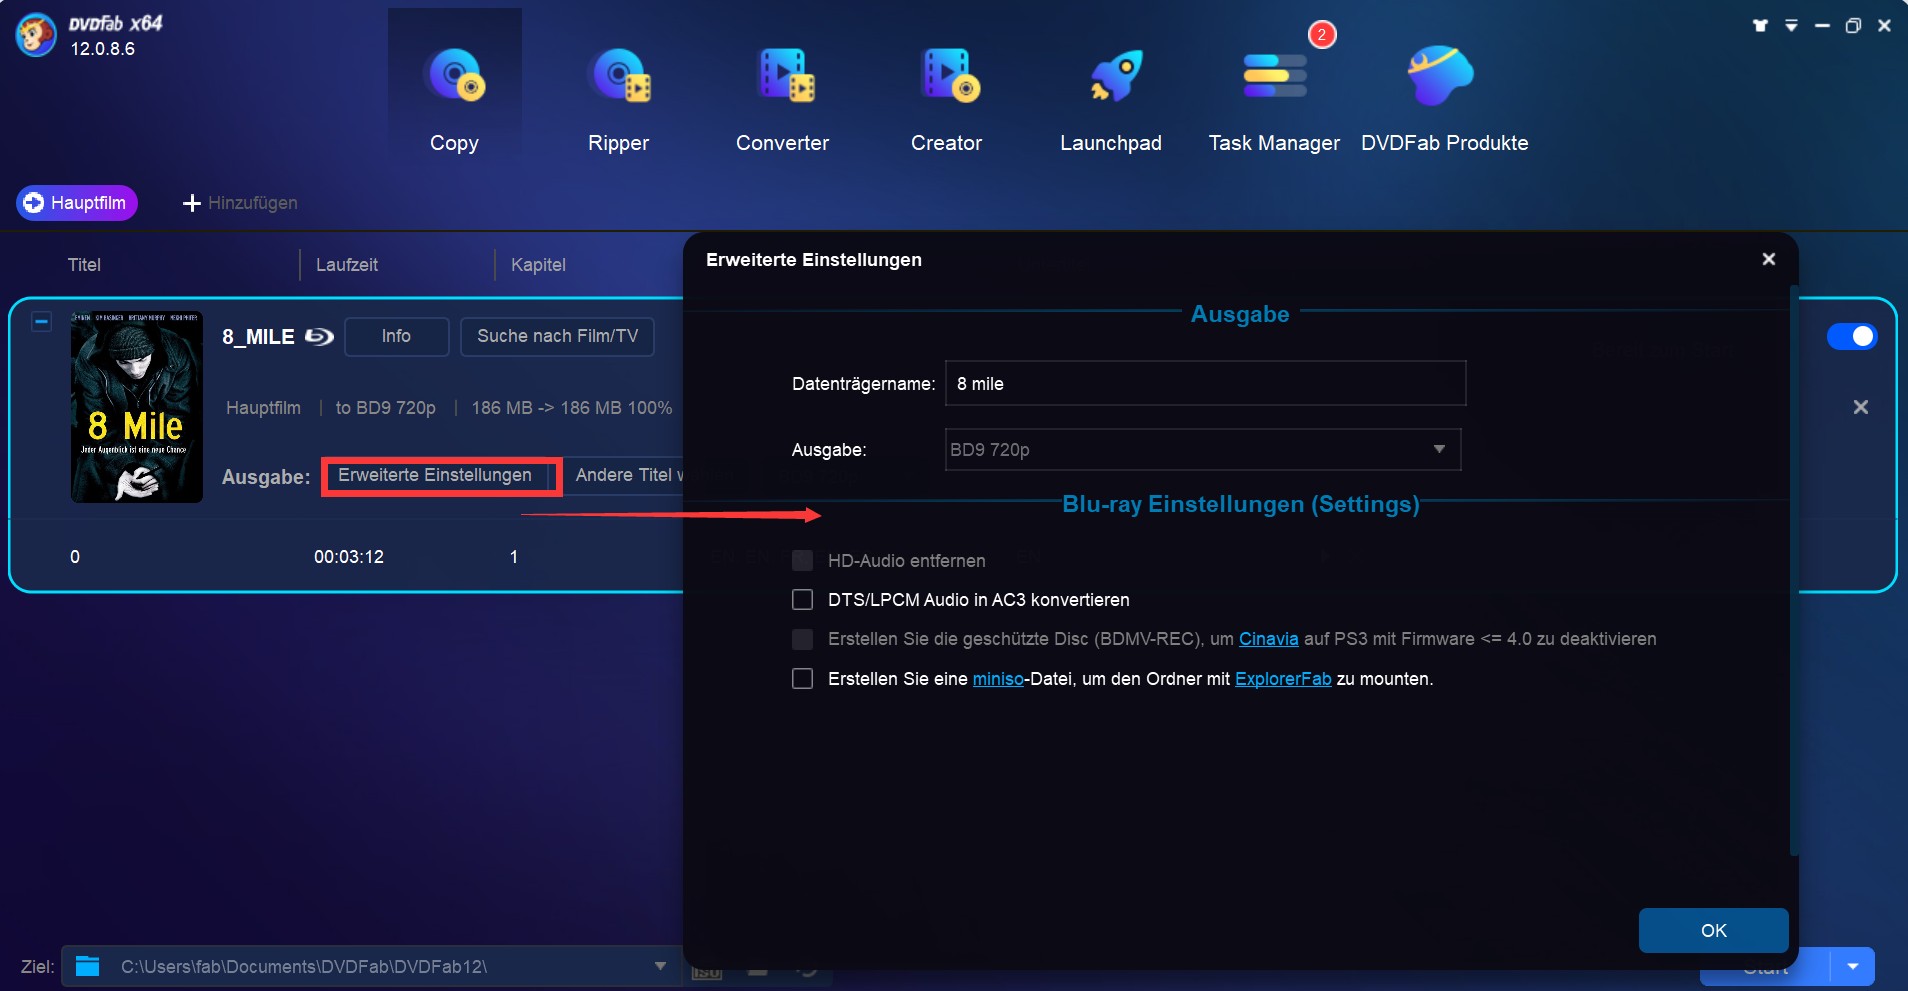The height and width of the screenshot is (991, 1908).
Task: Open the Converter module
Action: (x=783, y=95)
